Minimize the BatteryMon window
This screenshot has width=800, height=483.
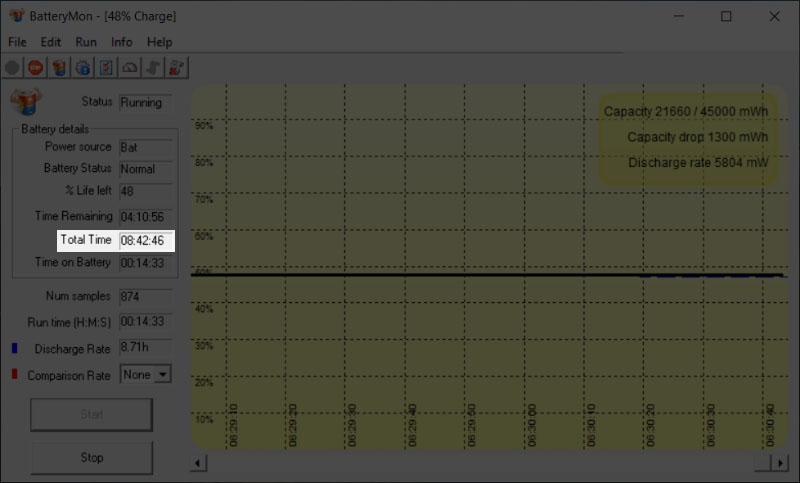point(679,16)
